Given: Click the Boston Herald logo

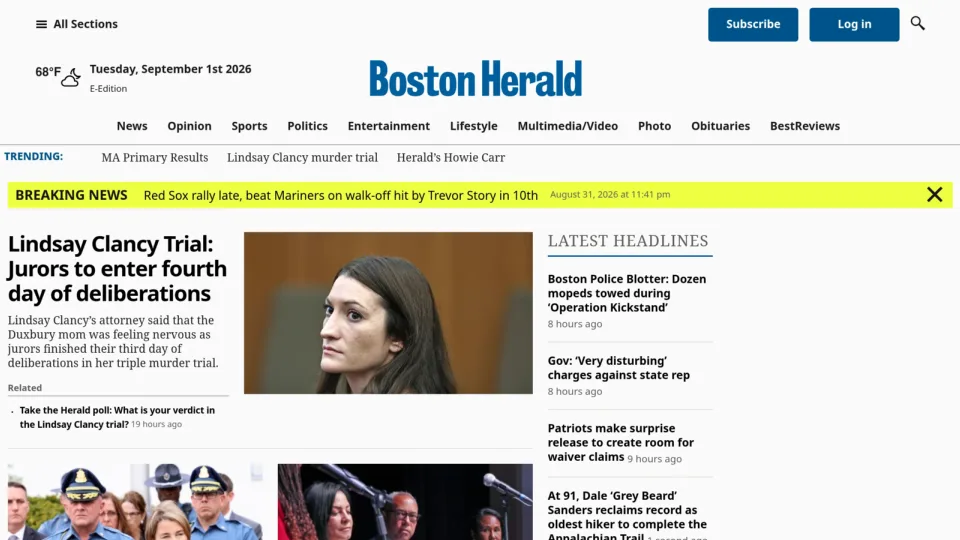Looking at the screenshot, I should pos(476,78).
